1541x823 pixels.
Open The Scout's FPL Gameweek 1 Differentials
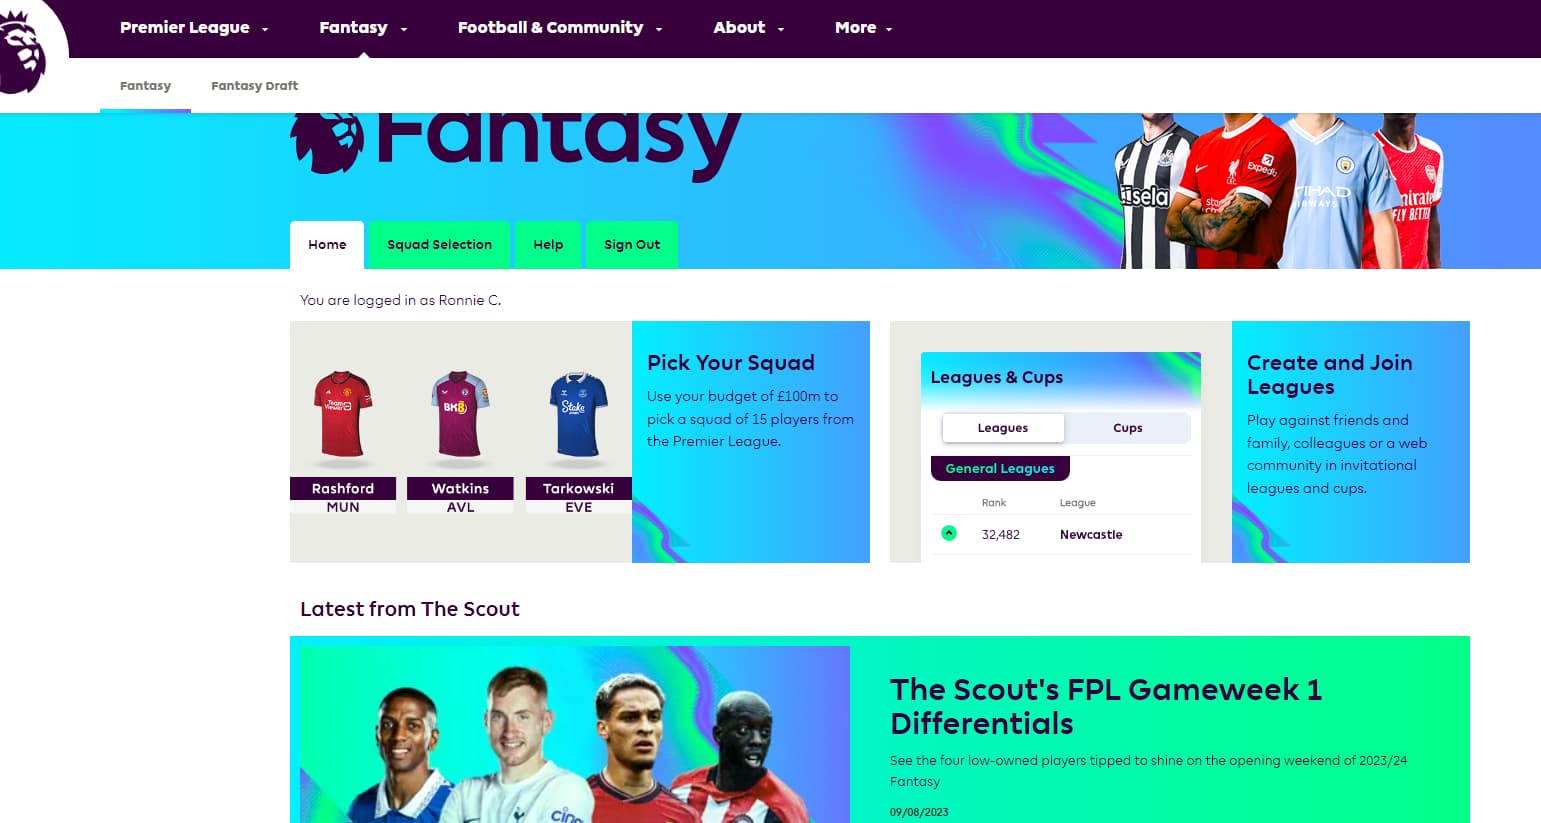point(1106,706)
